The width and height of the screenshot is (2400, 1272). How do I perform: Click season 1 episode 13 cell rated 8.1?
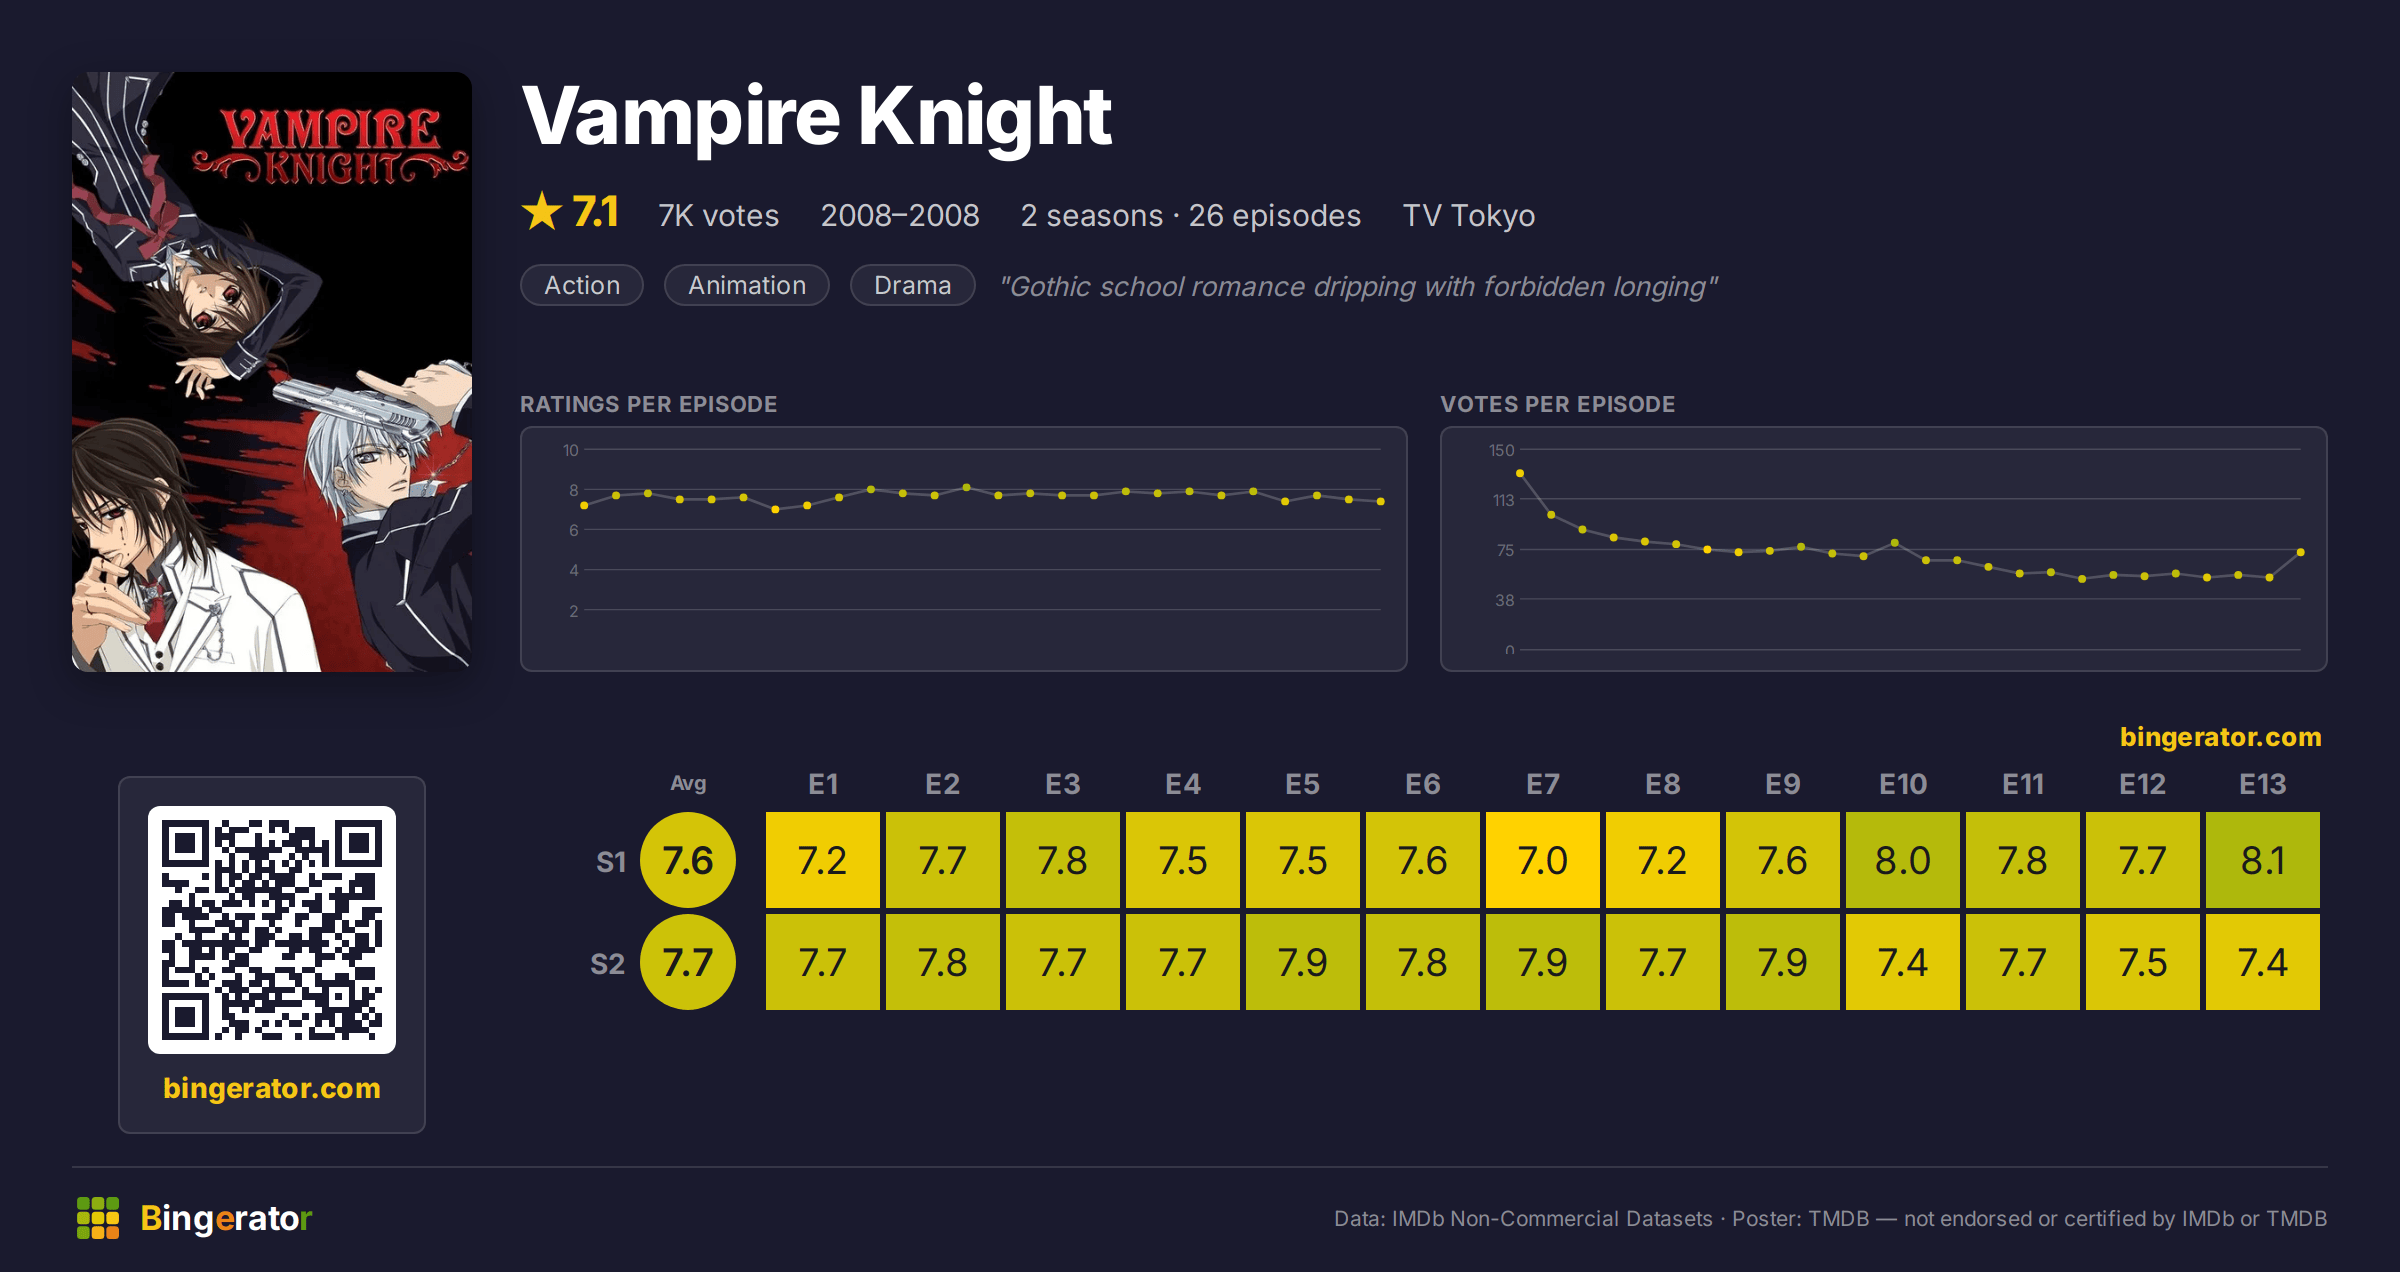point(2263,860)
